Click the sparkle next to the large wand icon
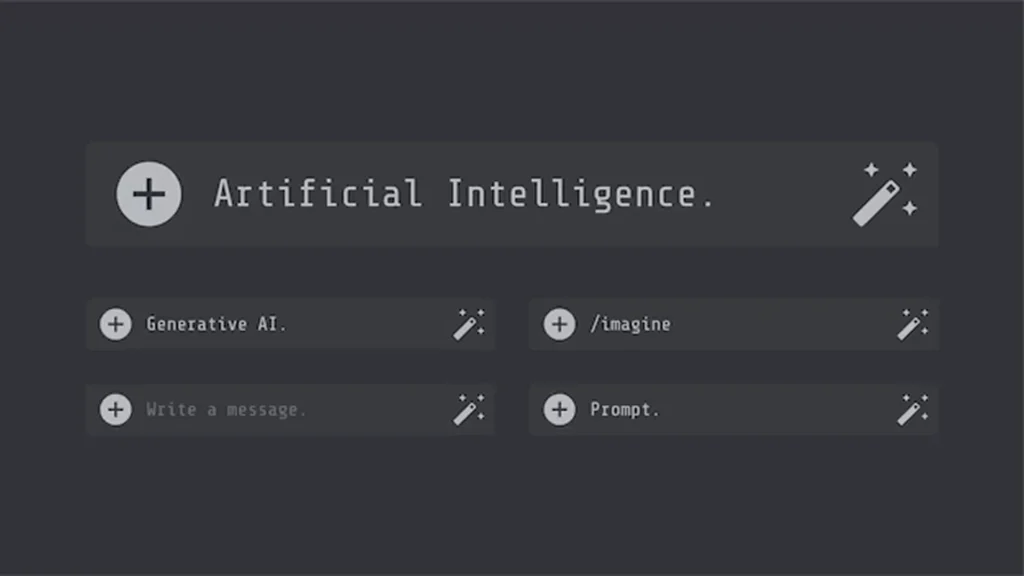1024x576 pixels. 910,170
